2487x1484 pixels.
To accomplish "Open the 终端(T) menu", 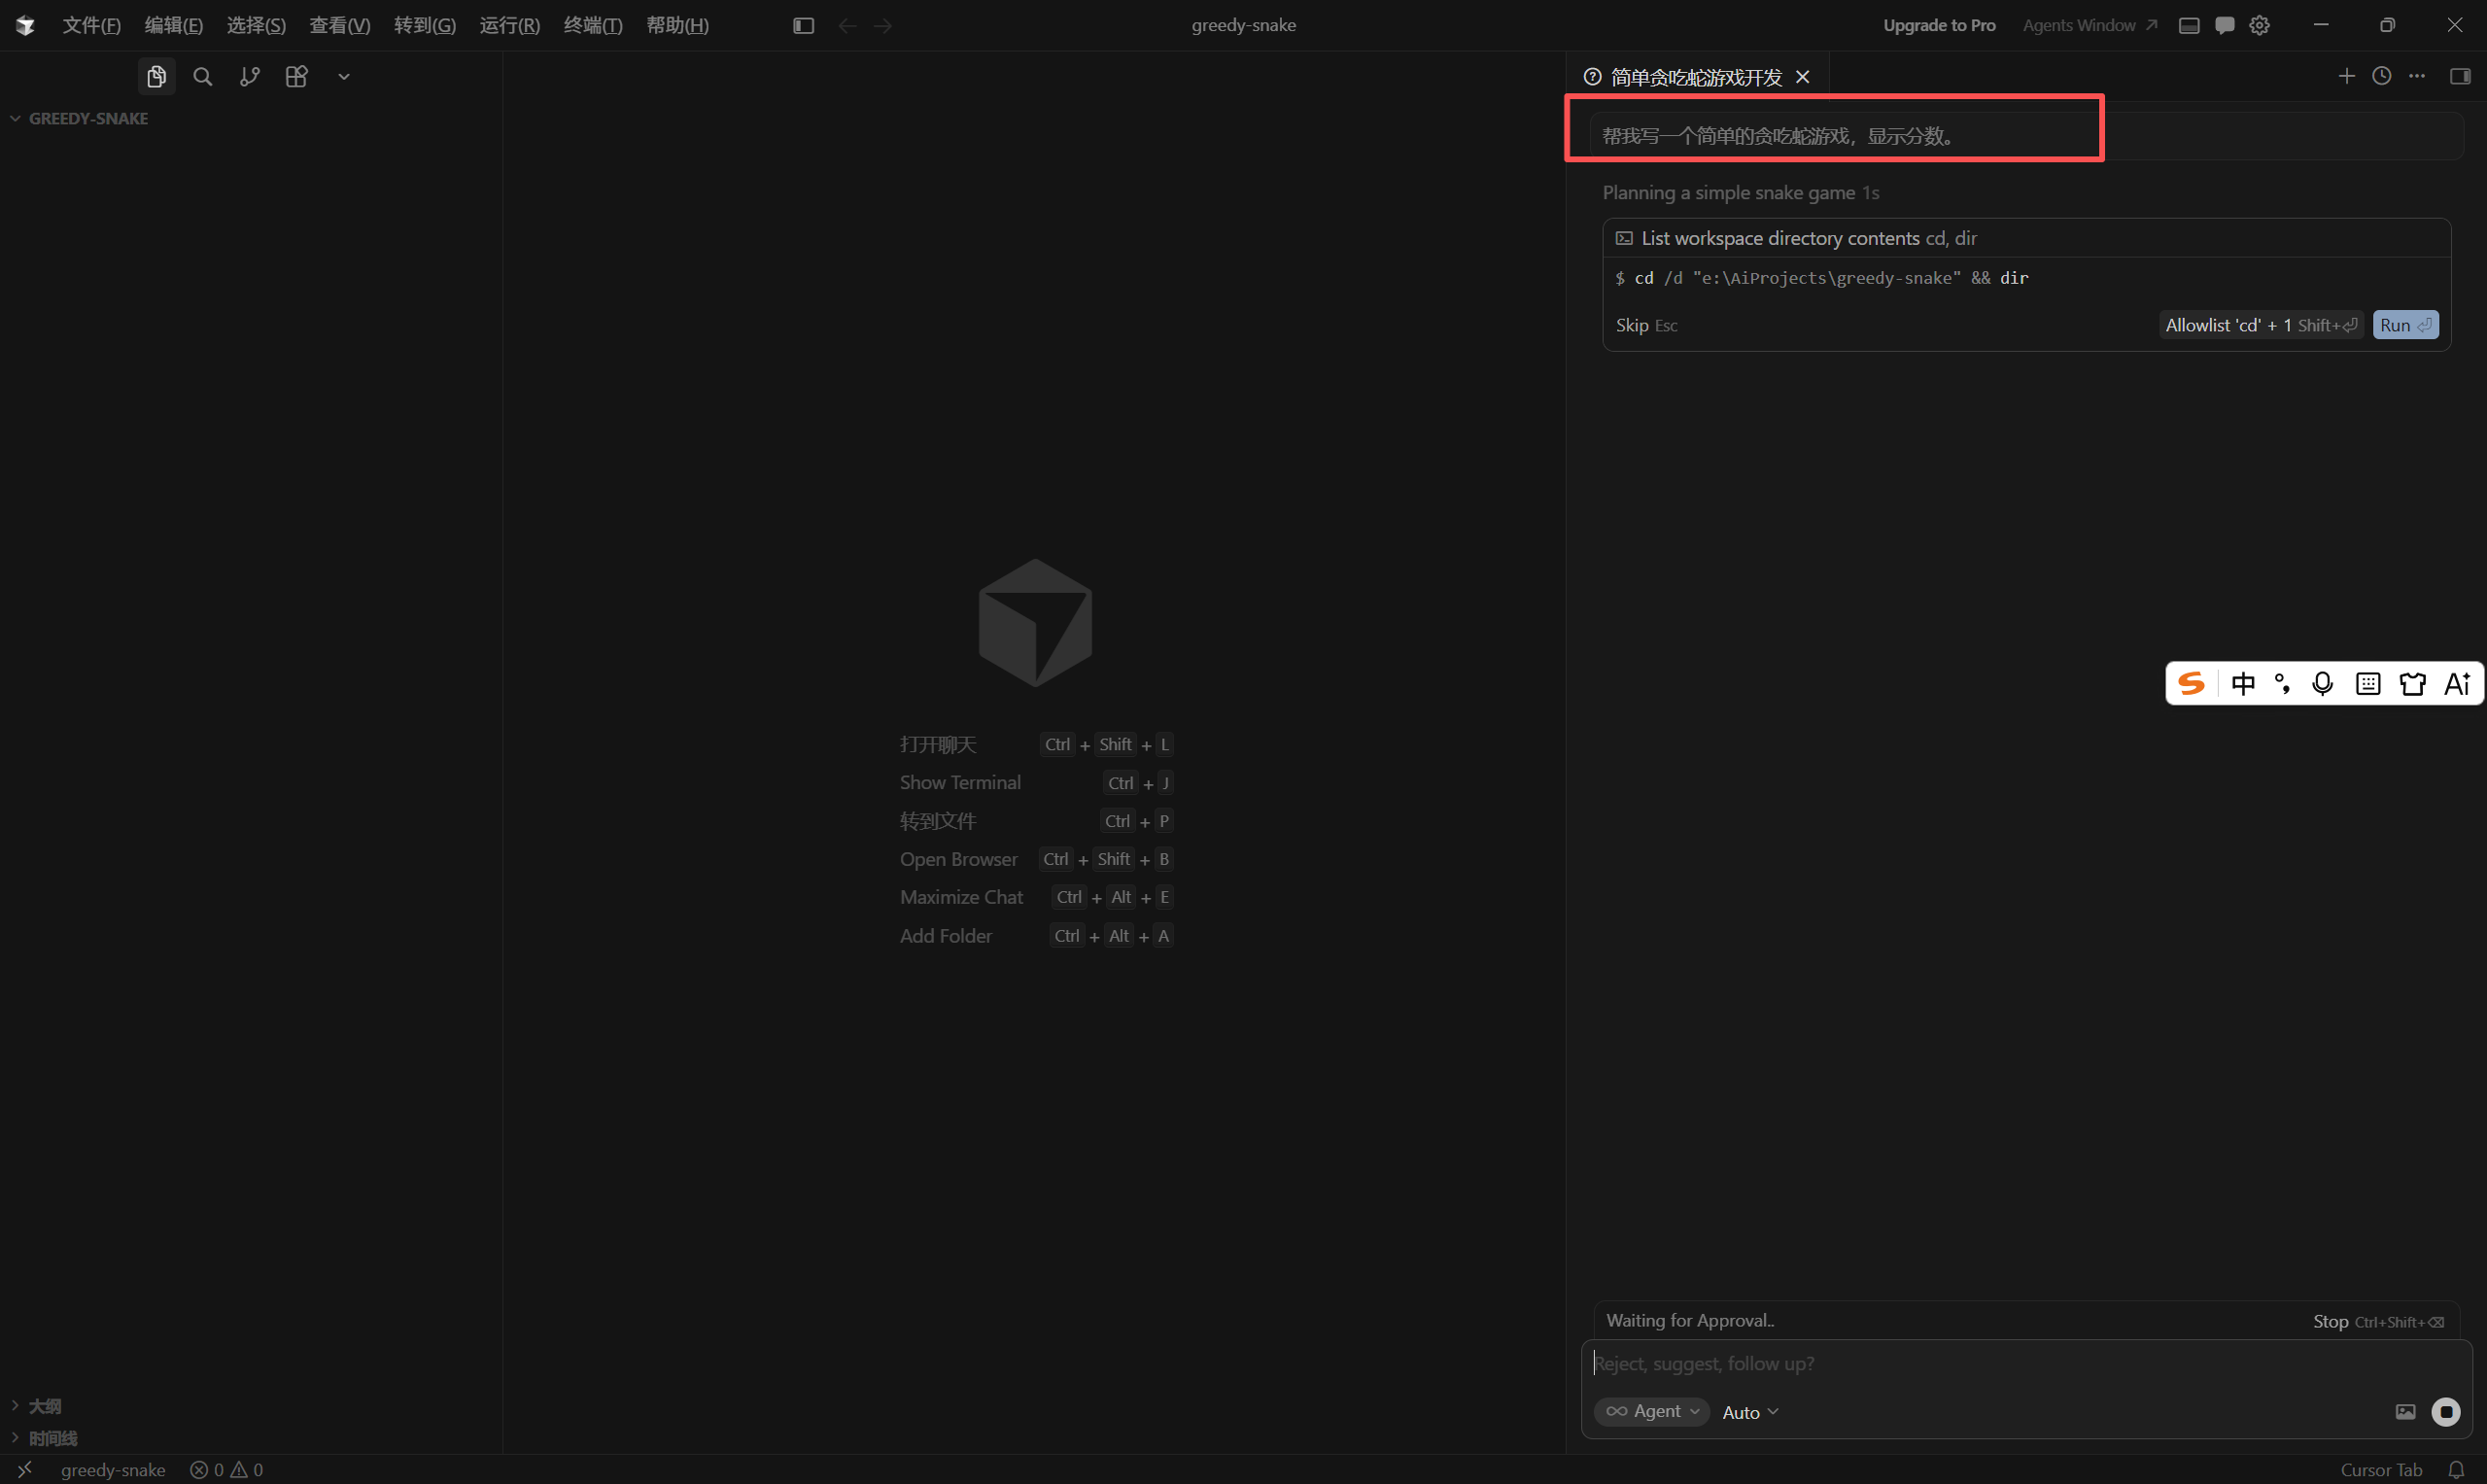I will (x=592, y=25).
